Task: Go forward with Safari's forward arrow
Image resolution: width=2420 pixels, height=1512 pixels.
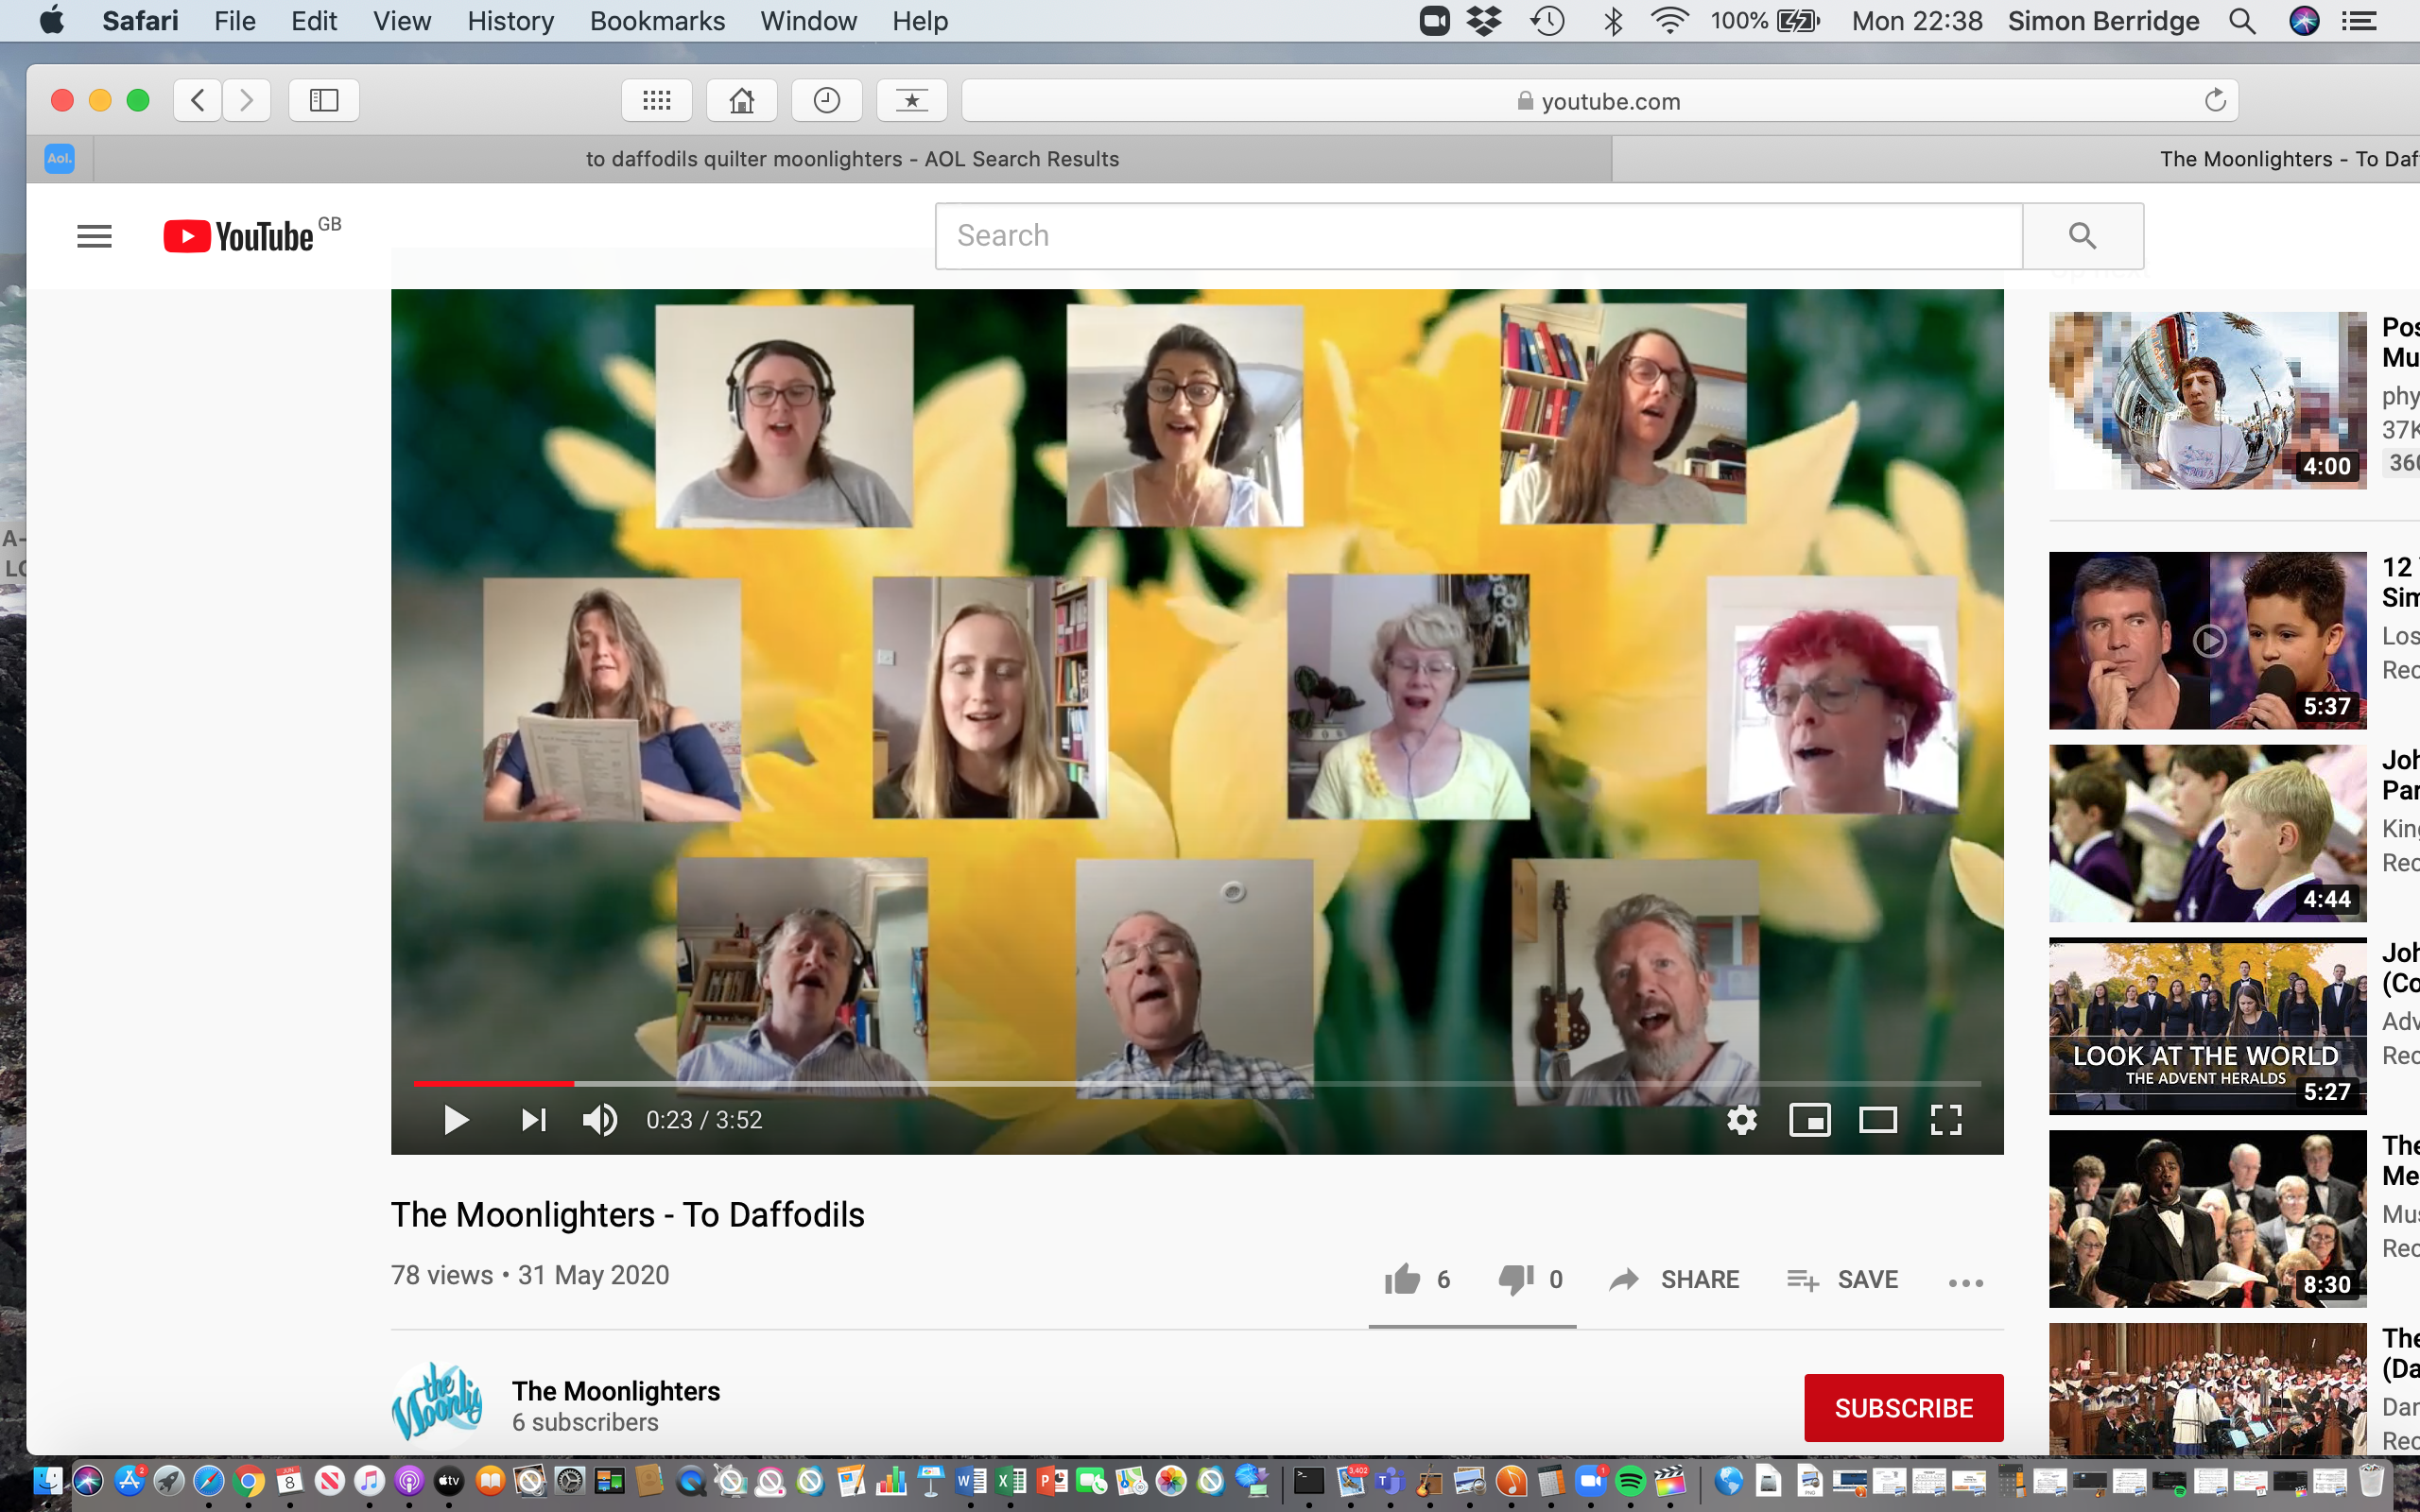Action: (246, 100)
